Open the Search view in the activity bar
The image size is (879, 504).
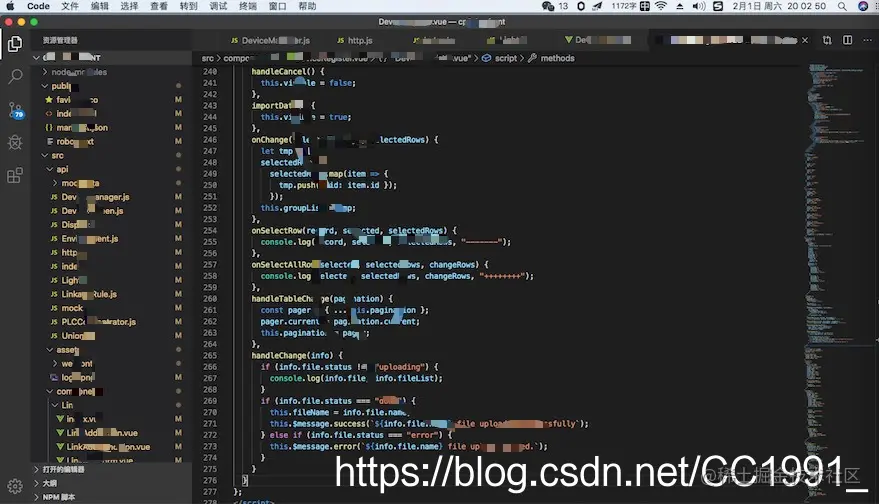(x=15, y=76)
